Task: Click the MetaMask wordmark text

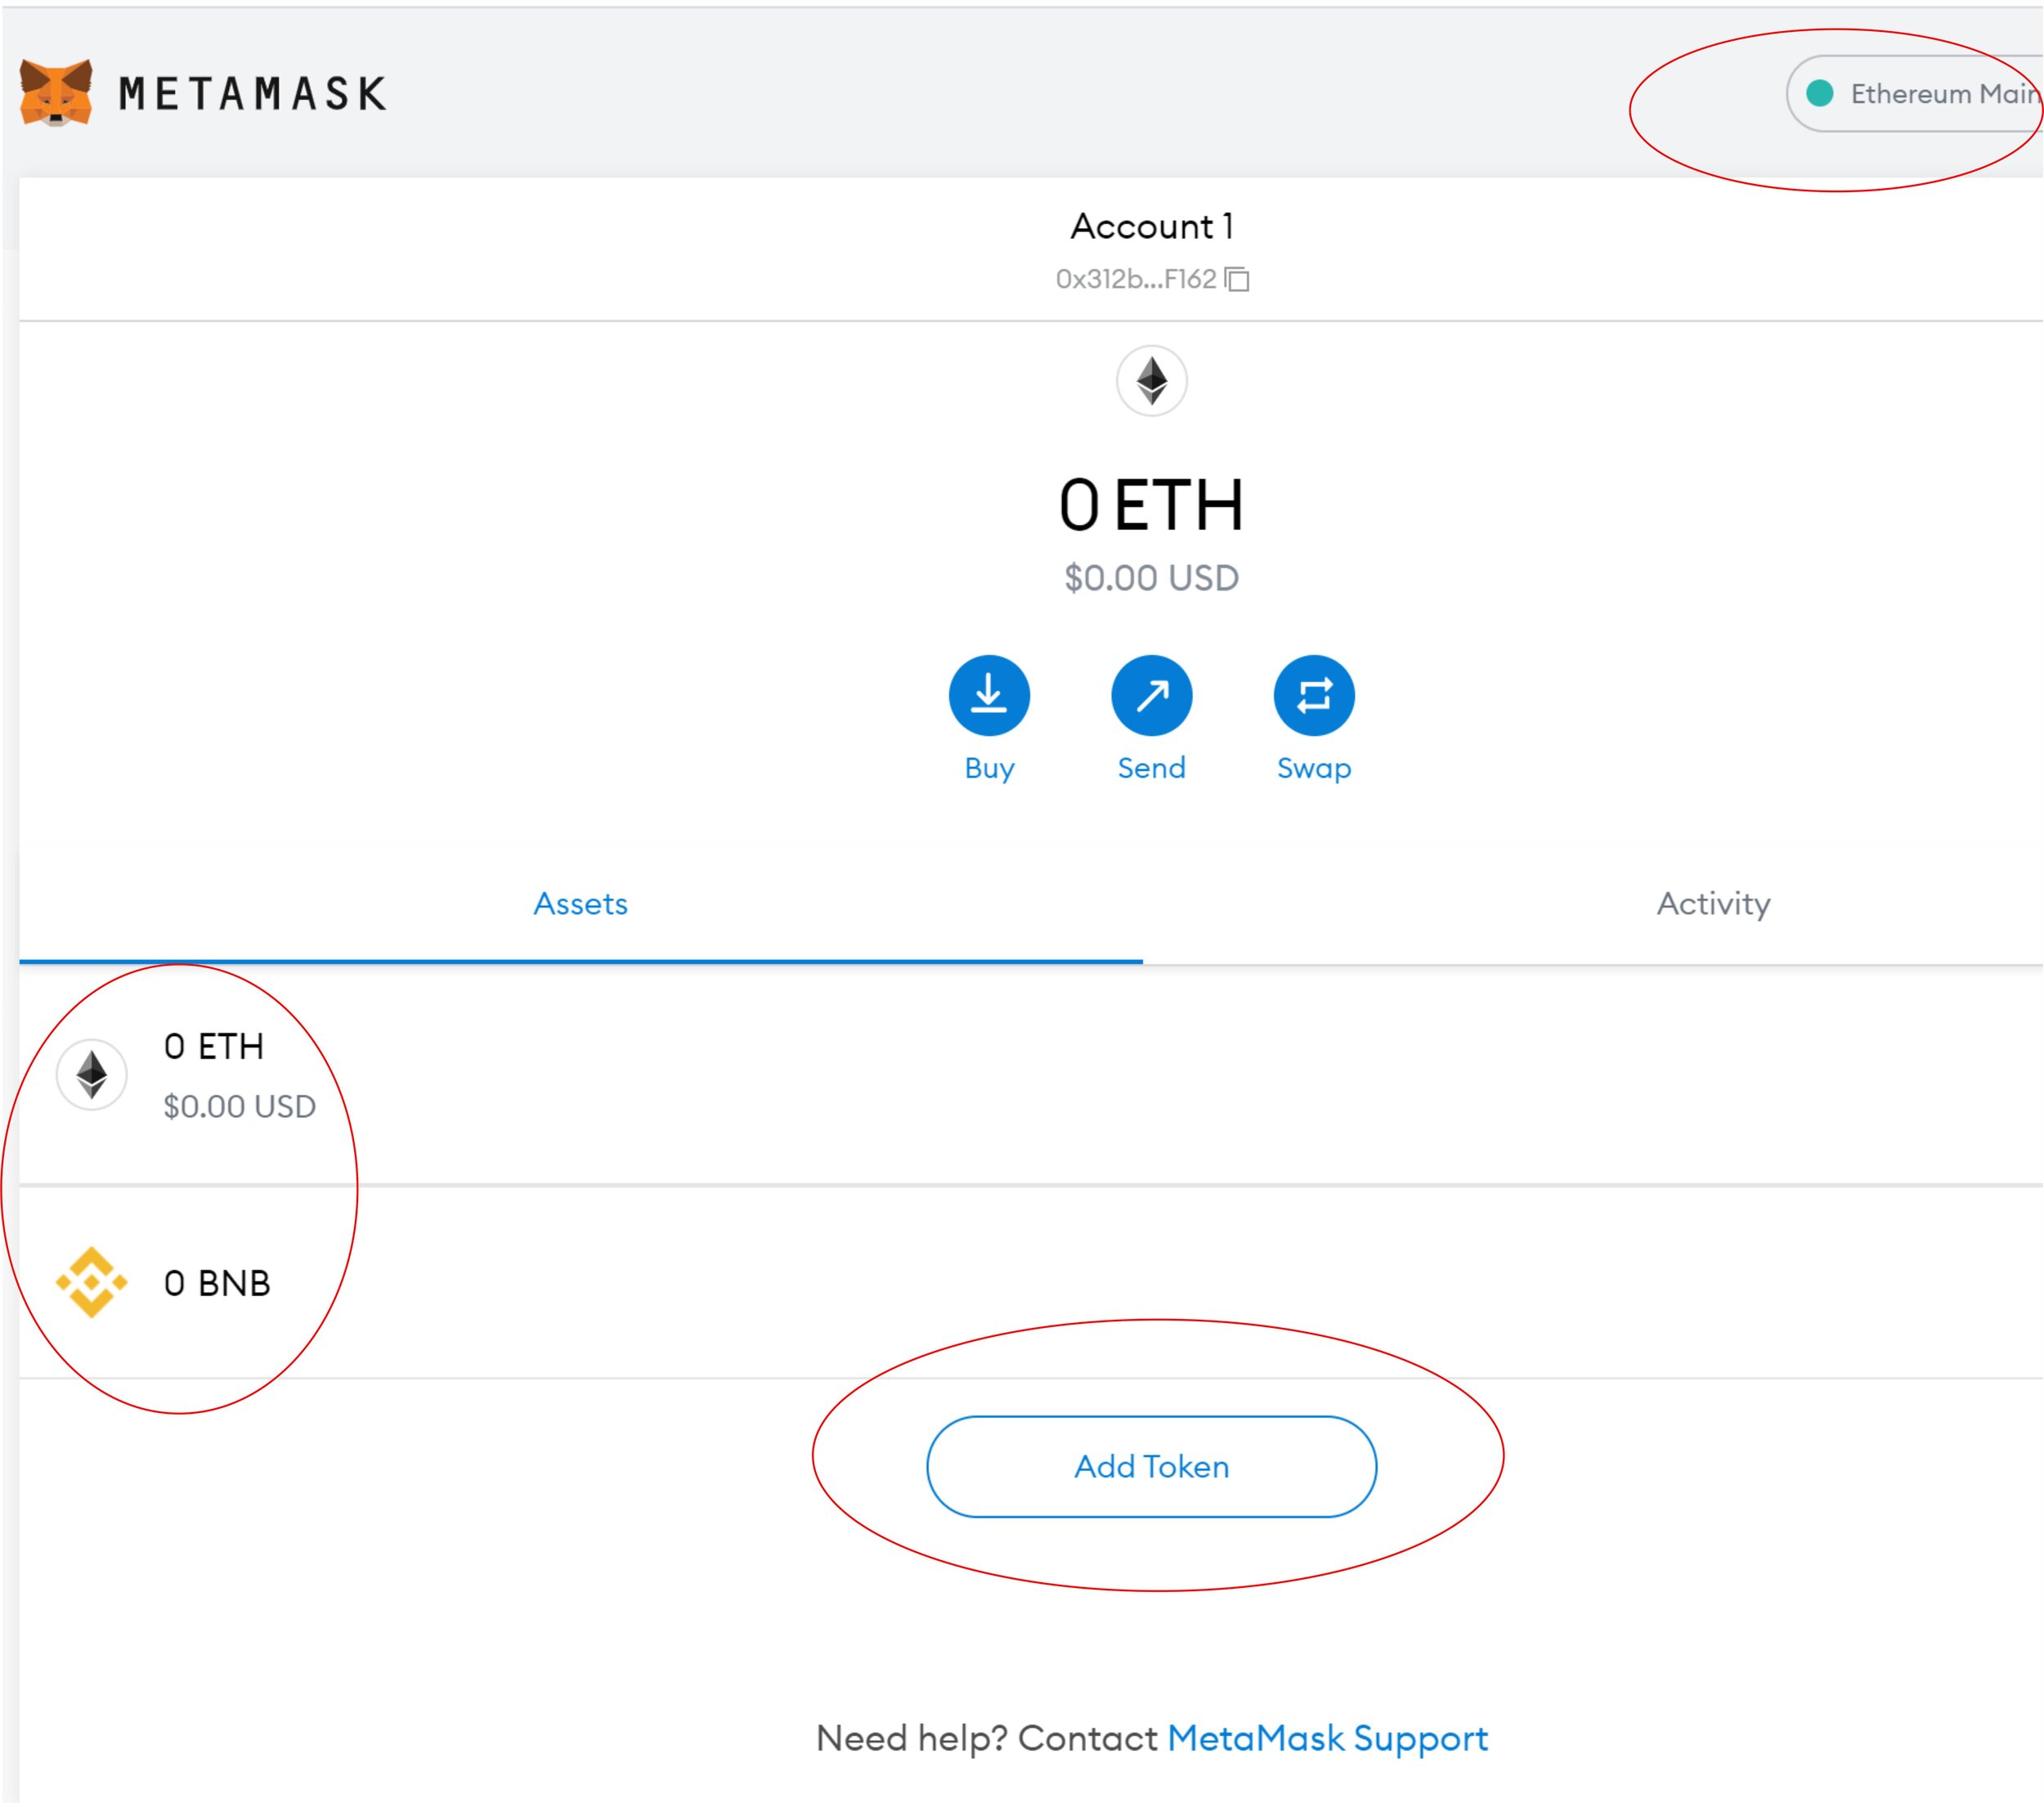Action: point(253,94)
